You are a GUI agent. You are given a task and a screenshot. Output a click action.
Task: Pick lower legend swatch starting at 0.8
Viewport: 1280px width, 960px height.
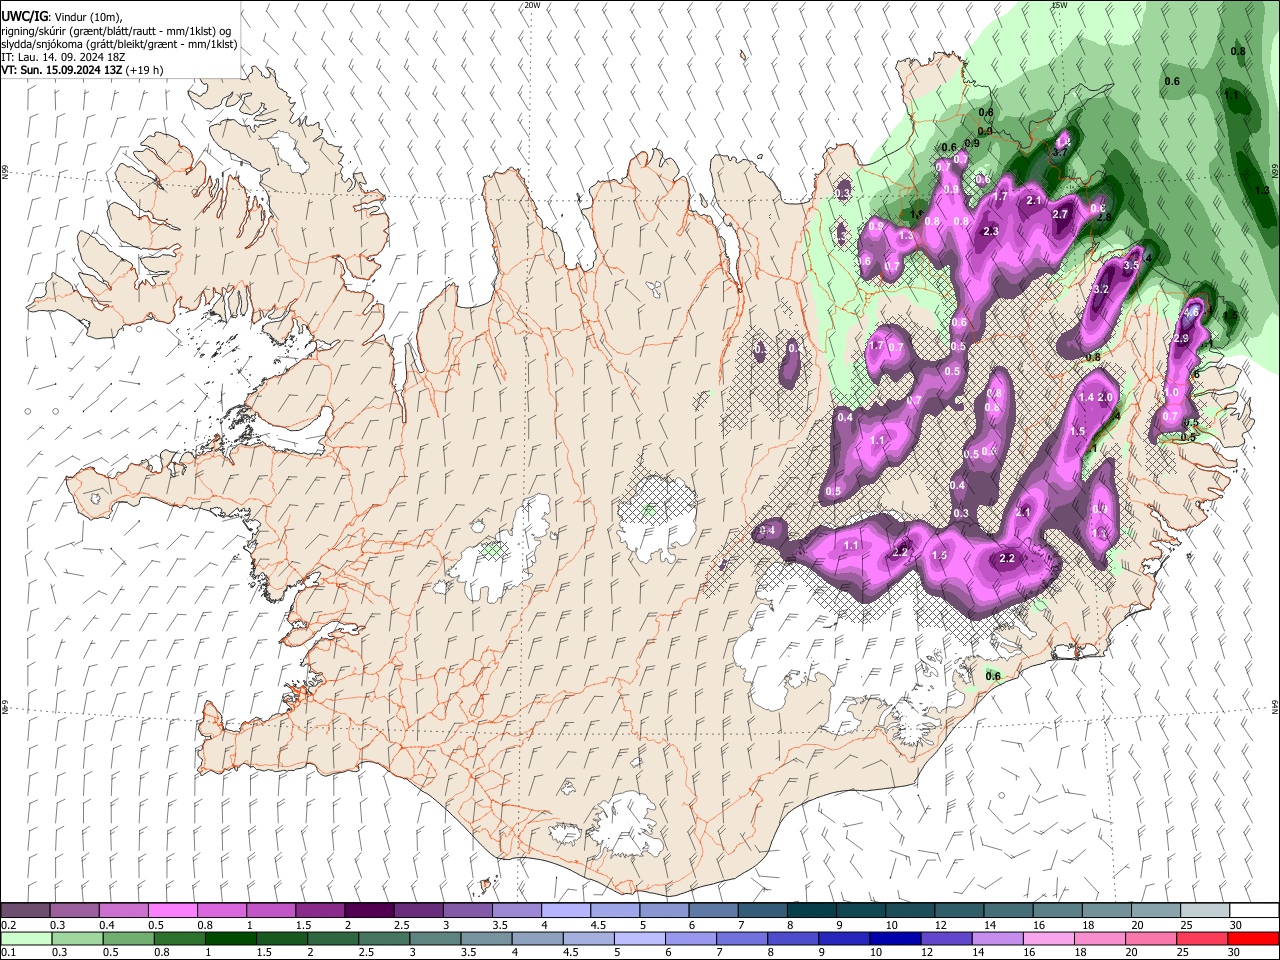tap(181, 939)
